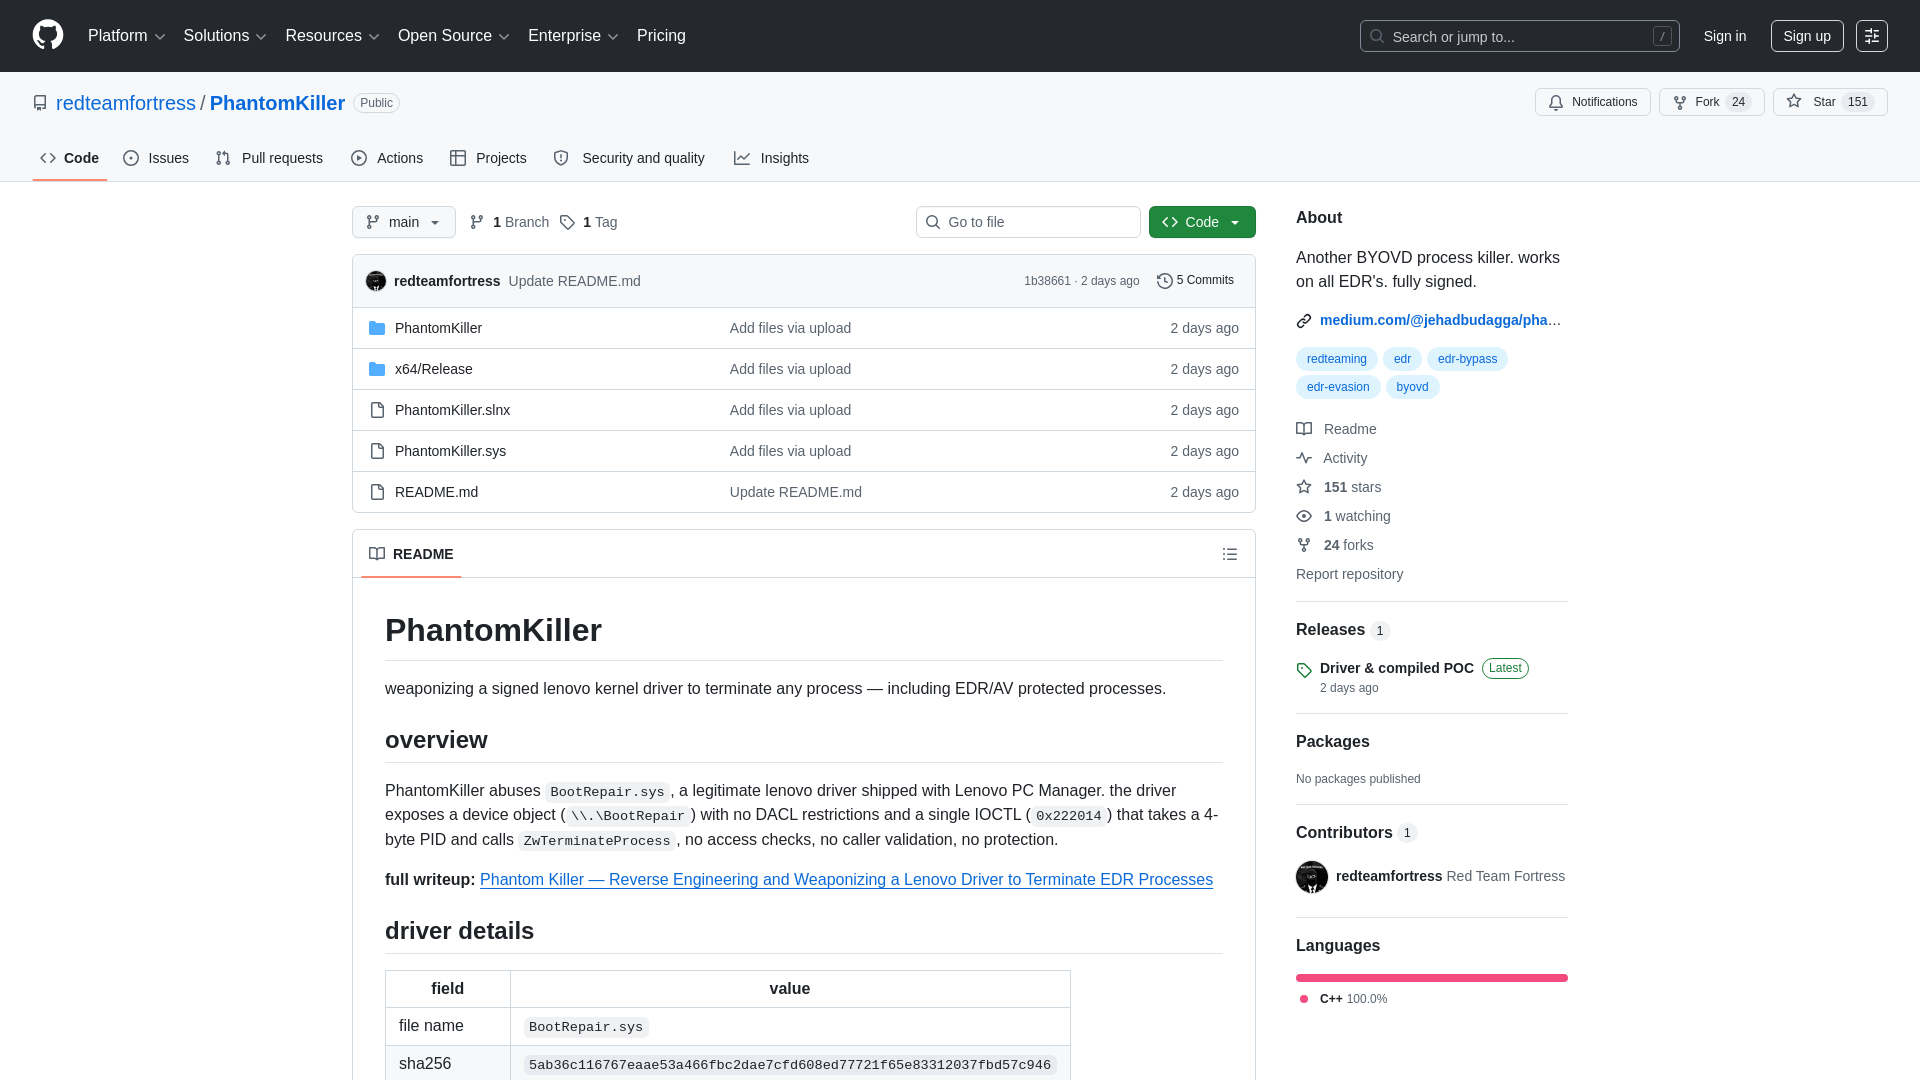Viewport: 1920px width, 1080px height.
Task: Open the Pull requests tab
Action: 269,158
